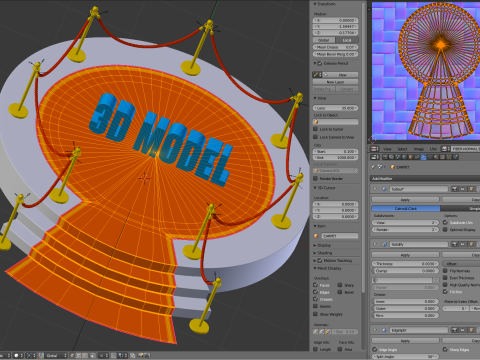Click the OpenGL render image icon
Screen dimensions: 480x360
141,356
